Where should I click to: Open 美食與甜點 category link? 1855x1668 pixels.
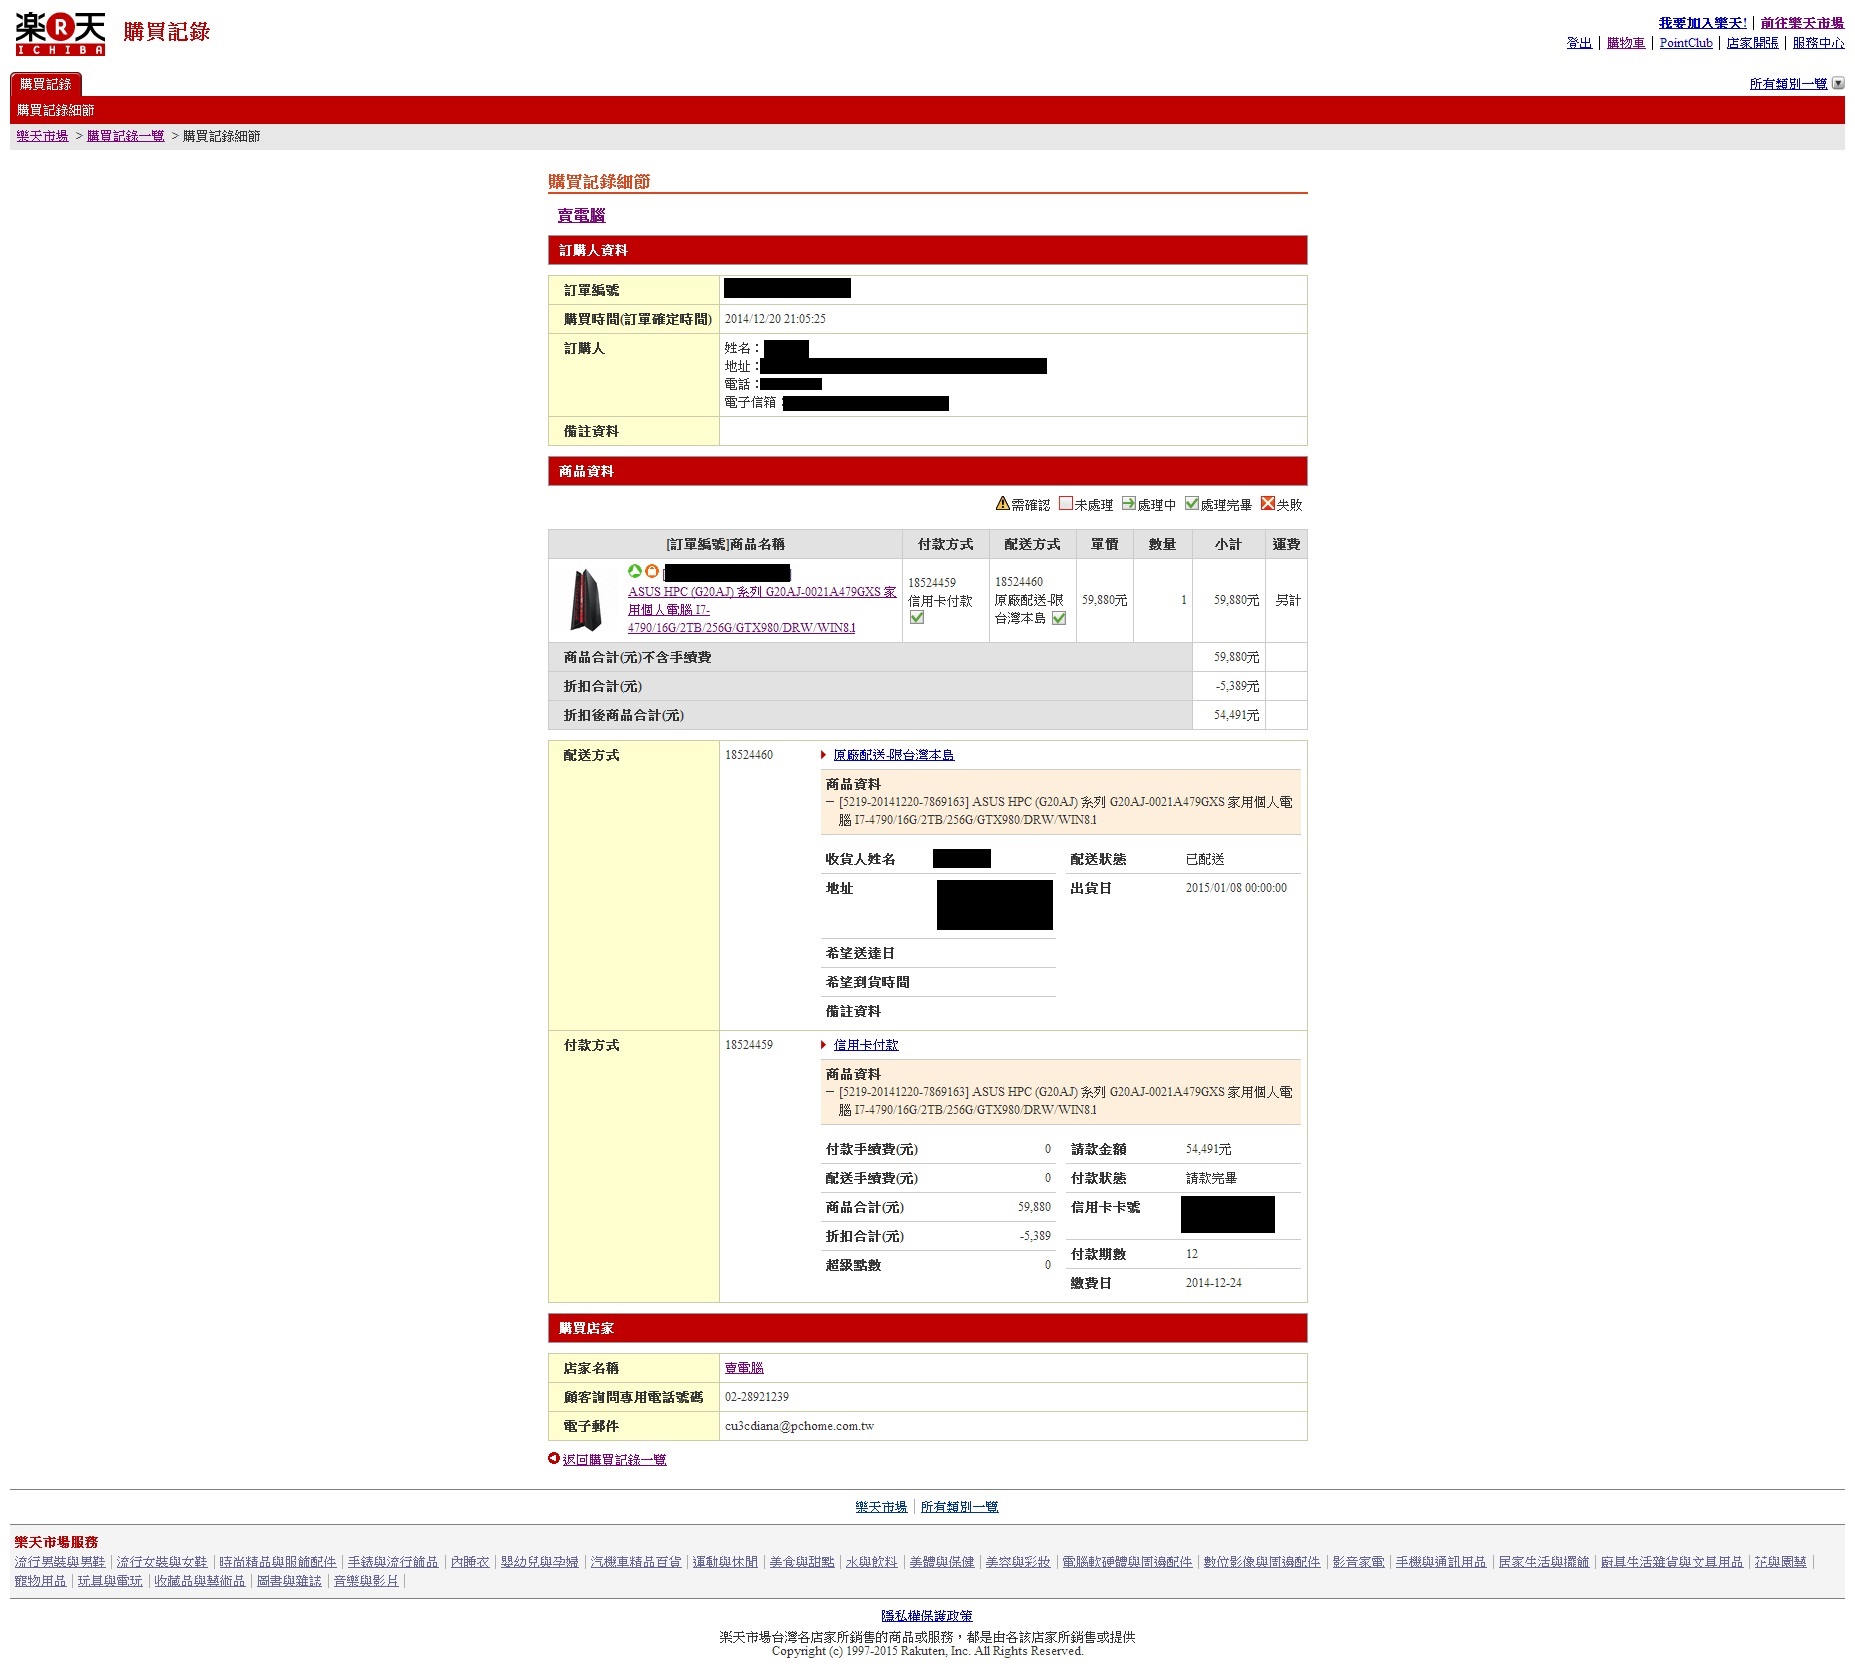click(802, 1562)
